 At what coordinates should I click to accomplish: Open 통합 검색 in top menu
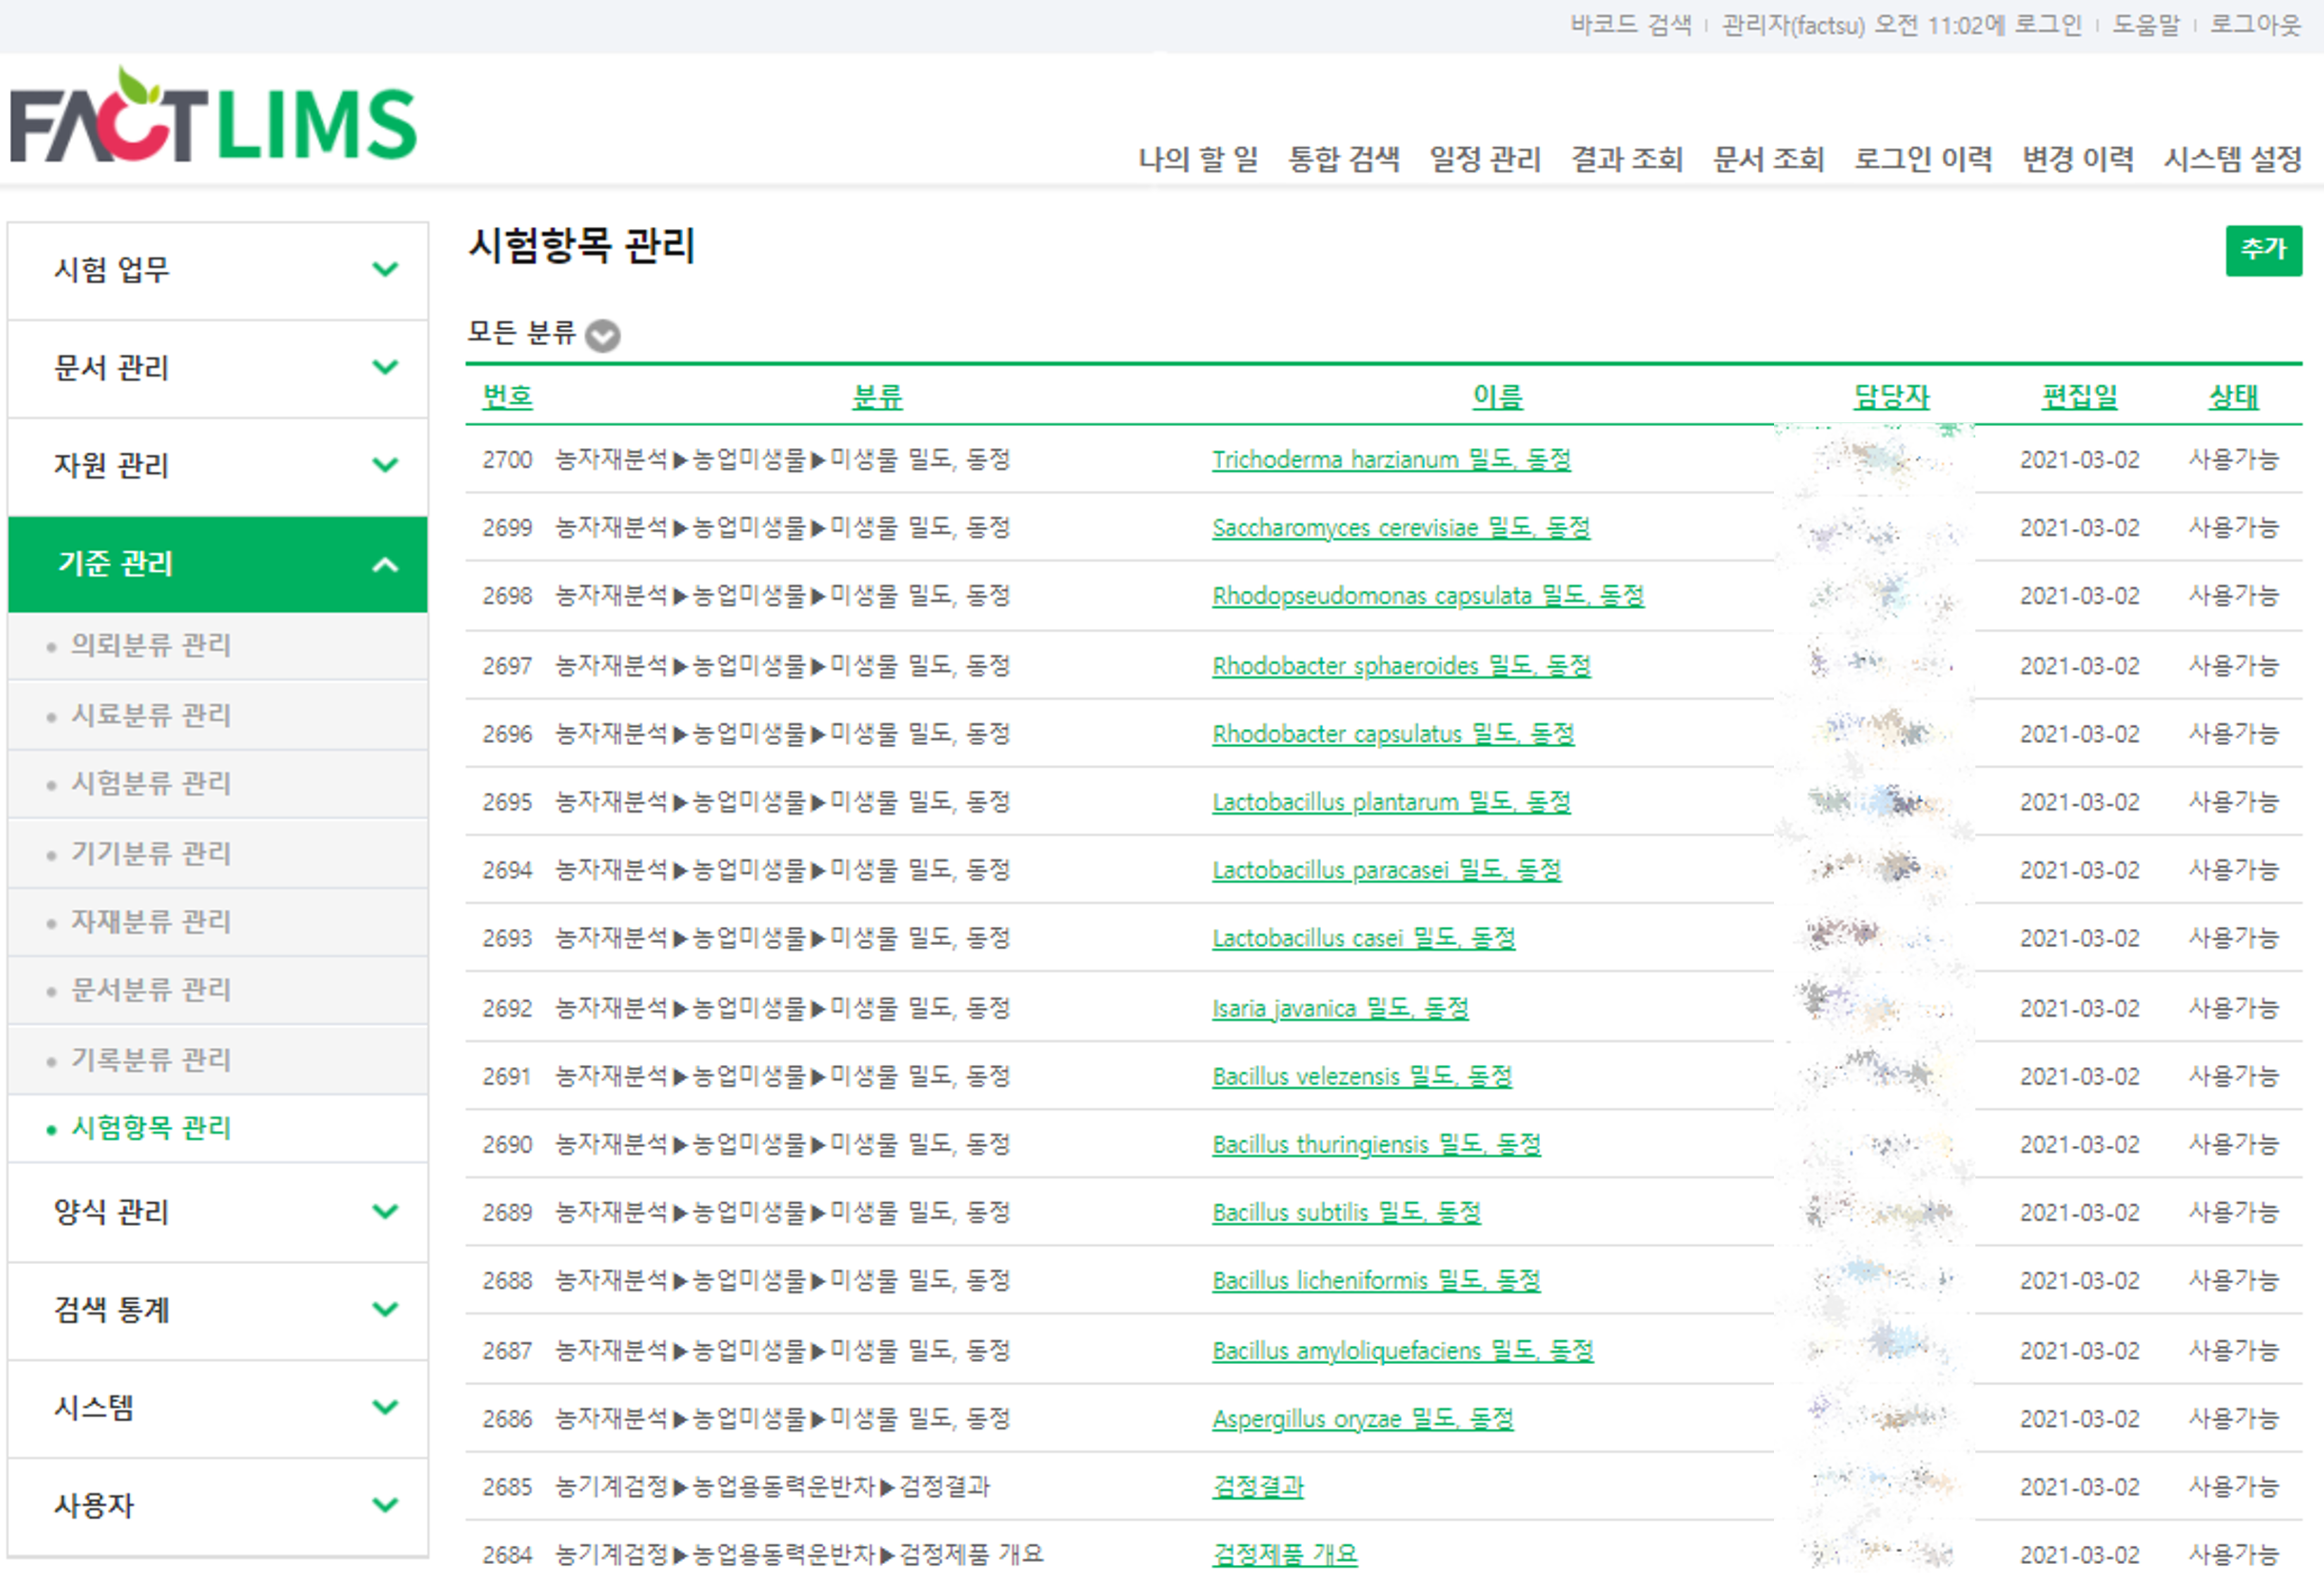coord(1343,159)
